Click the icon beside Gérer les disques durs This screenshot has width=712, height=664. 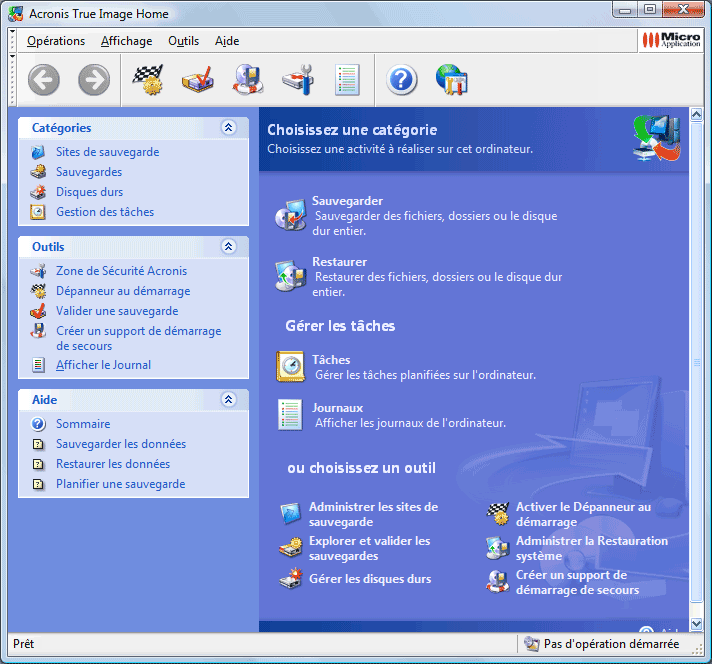tap(291, 578)
